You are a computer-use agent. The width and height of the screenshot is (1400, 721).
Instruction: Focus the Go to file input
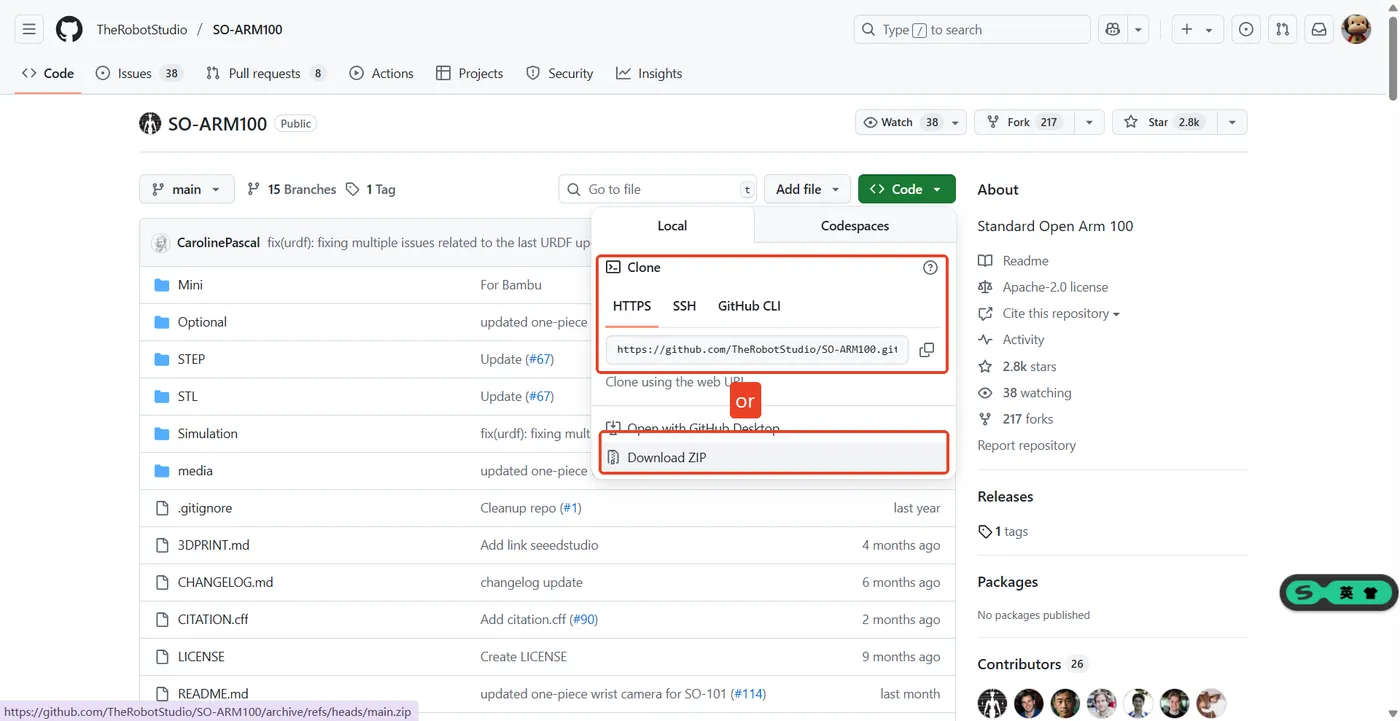pos(657,189)
